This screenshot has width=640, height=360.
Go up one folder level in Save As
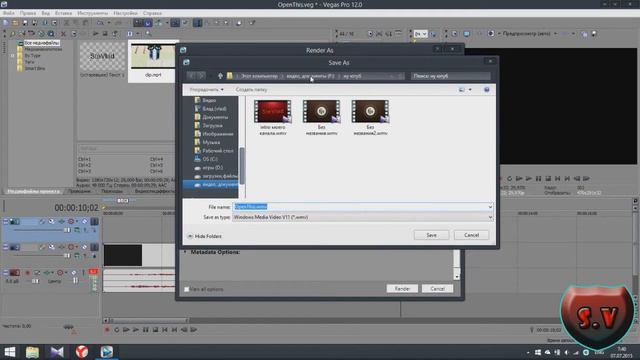[x=220, y=76]
